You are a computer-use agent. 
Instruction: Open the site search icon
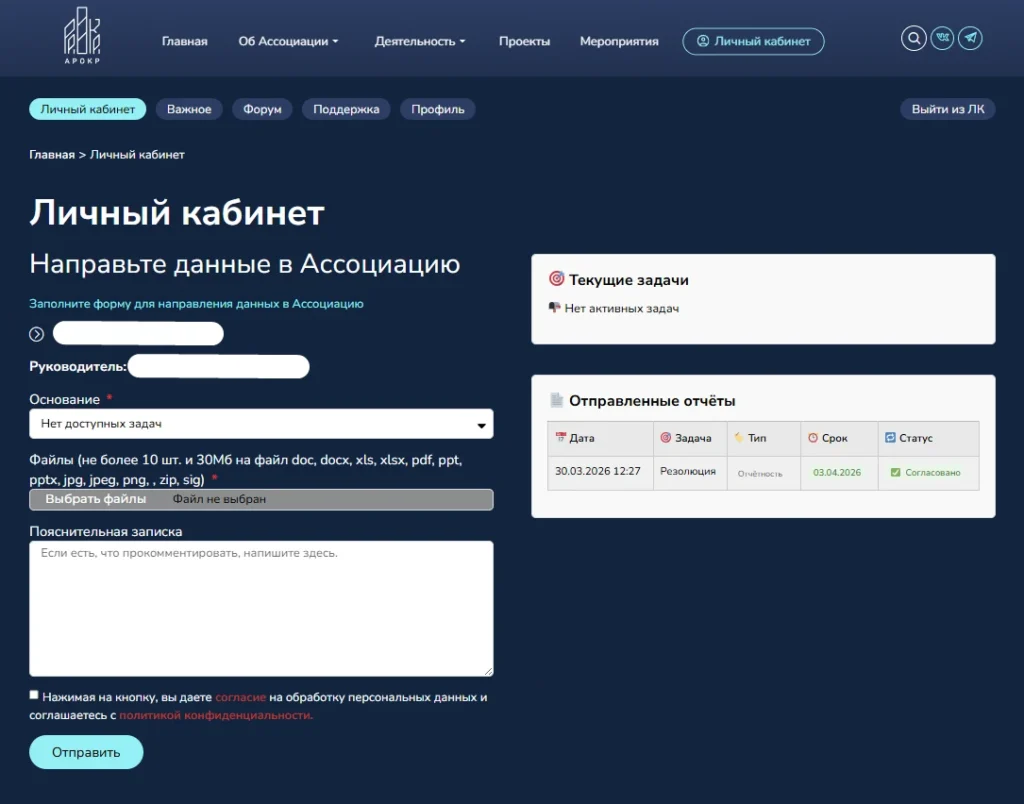pos(914,39)
